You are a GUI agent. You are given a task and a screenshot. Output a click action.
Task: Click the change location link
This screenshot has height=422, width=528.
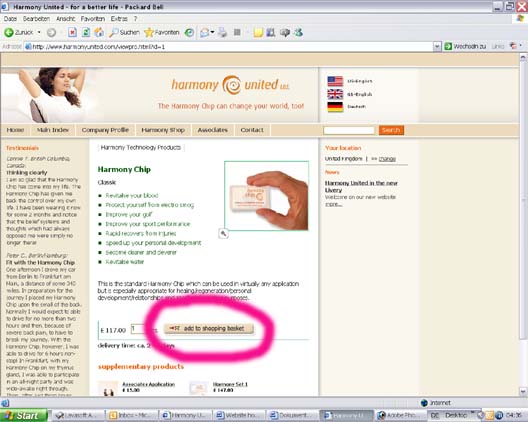(x=387, y=159)
